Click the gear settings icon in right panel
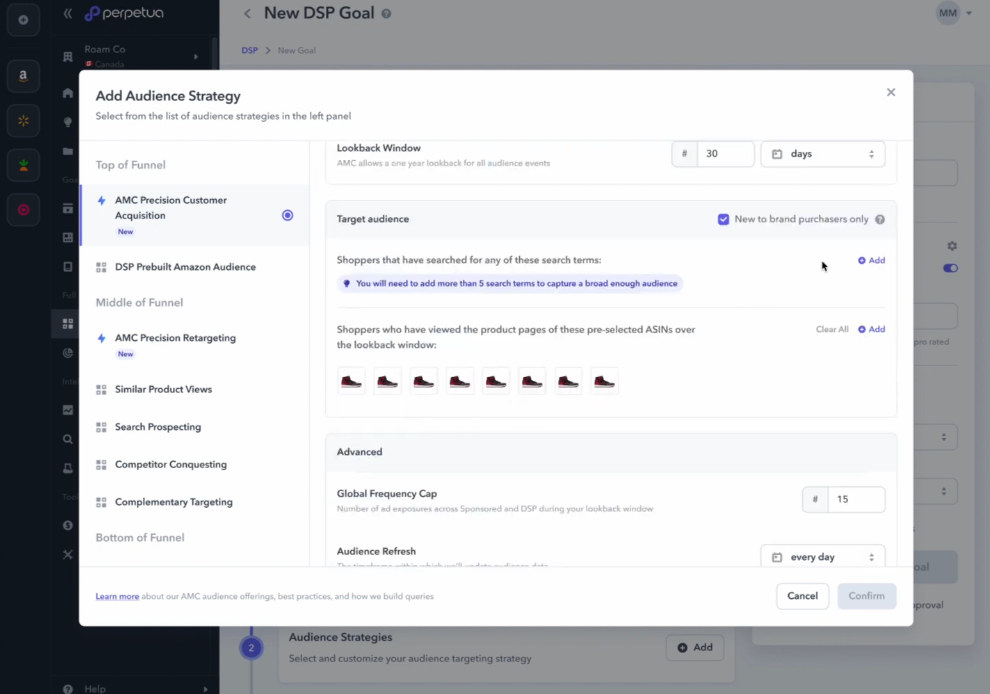The image size is (990, 694). [x=951, y=246]
